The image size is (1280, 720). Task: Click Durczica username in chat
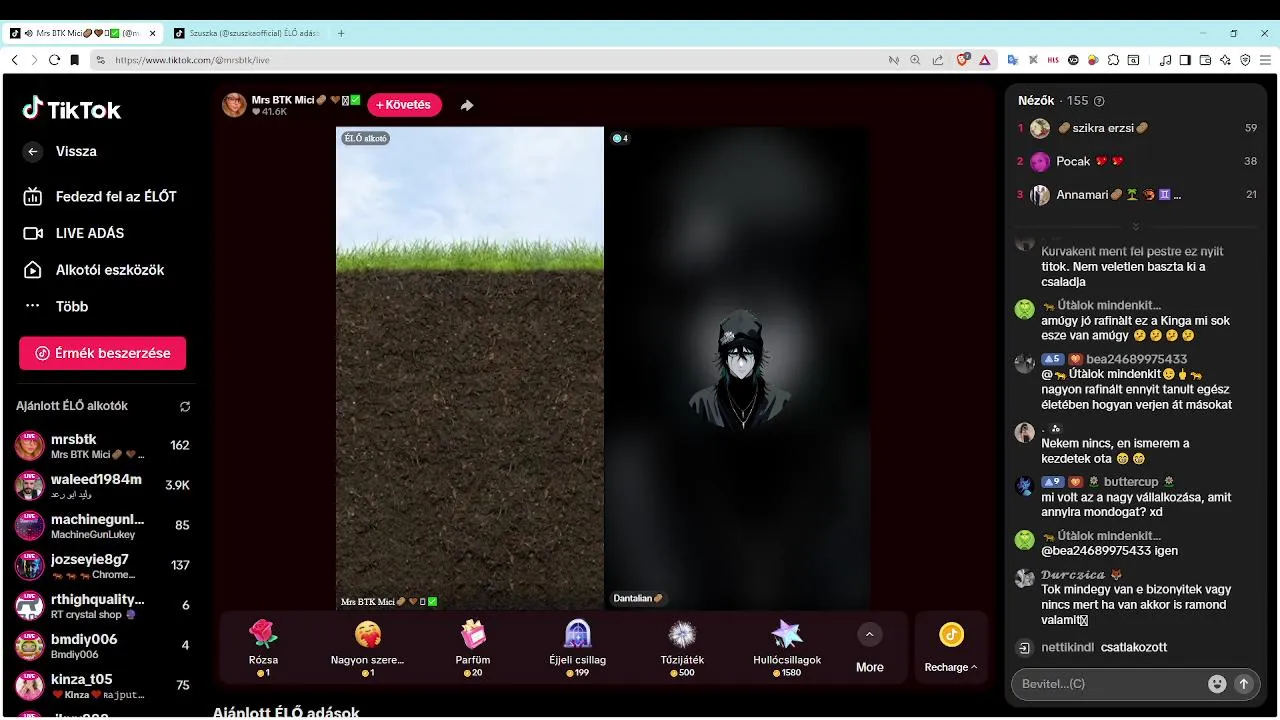(x=1073, y=575)
